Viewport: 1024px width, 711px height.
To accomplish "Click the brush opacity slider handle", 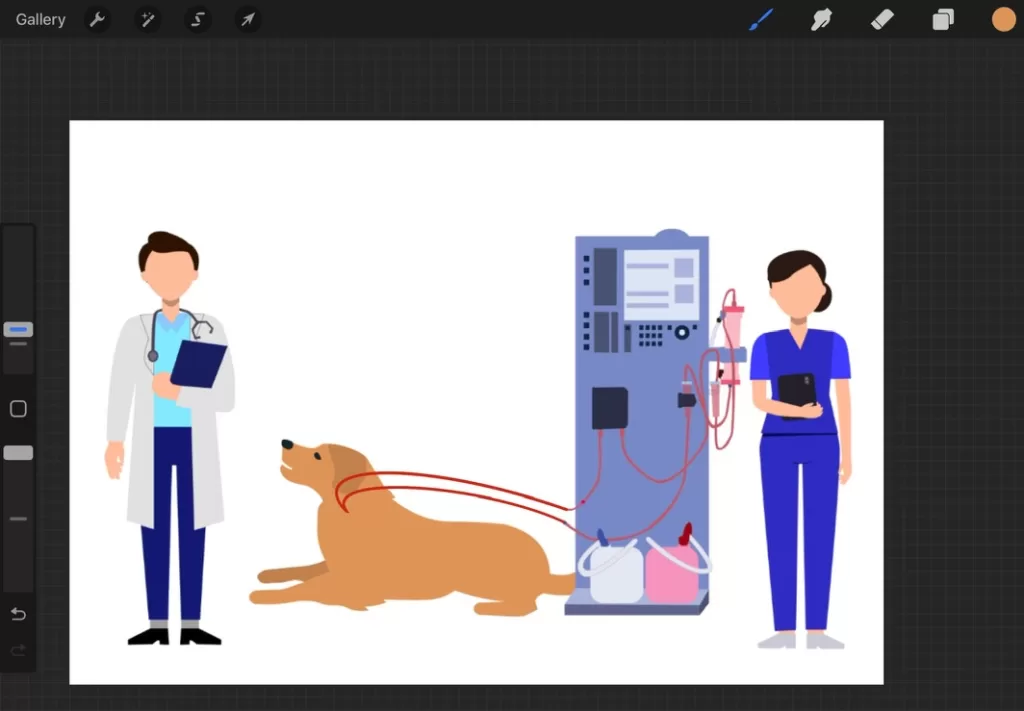I will pos(18,452).
